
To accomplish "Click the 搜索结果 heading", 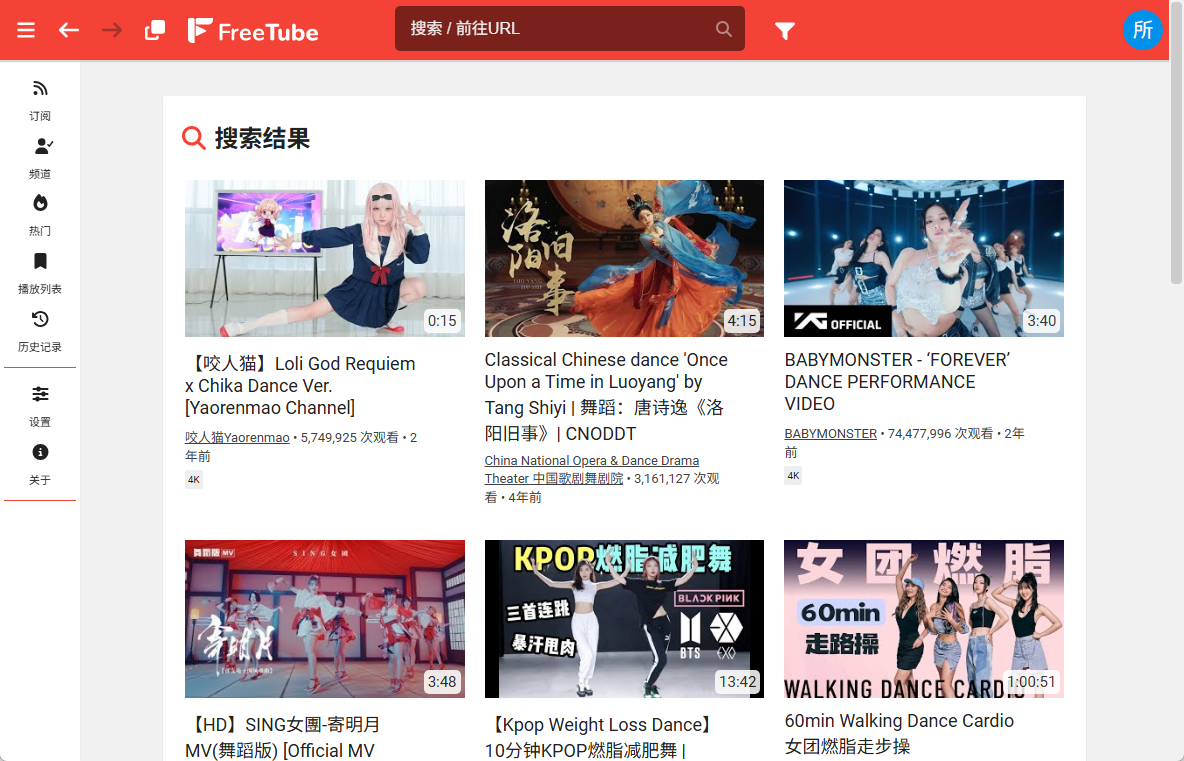I will 262,138.
